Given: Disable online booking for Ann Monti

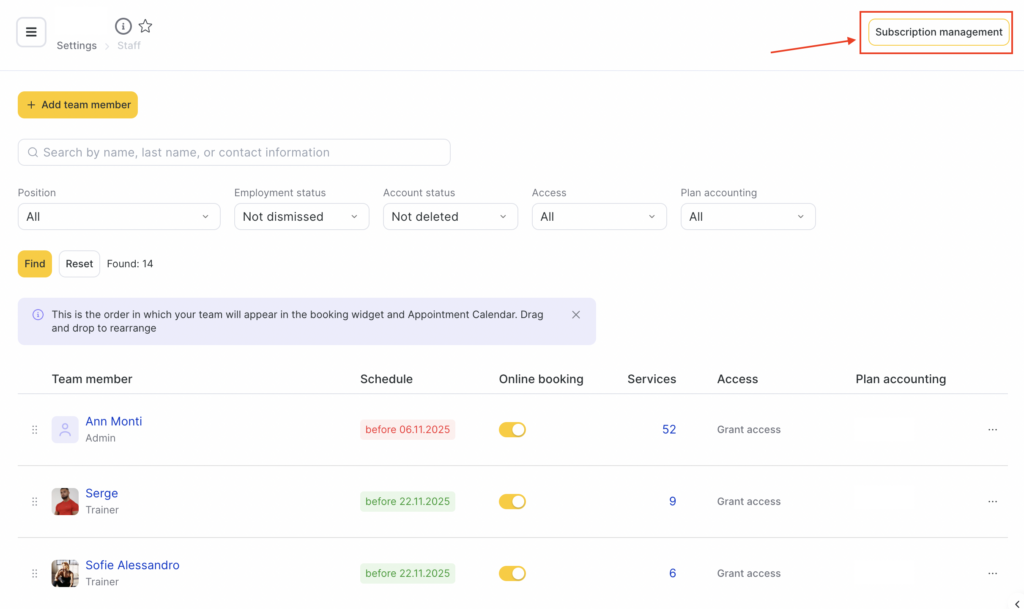Looking at the screenshot, I should coord(512,430).
